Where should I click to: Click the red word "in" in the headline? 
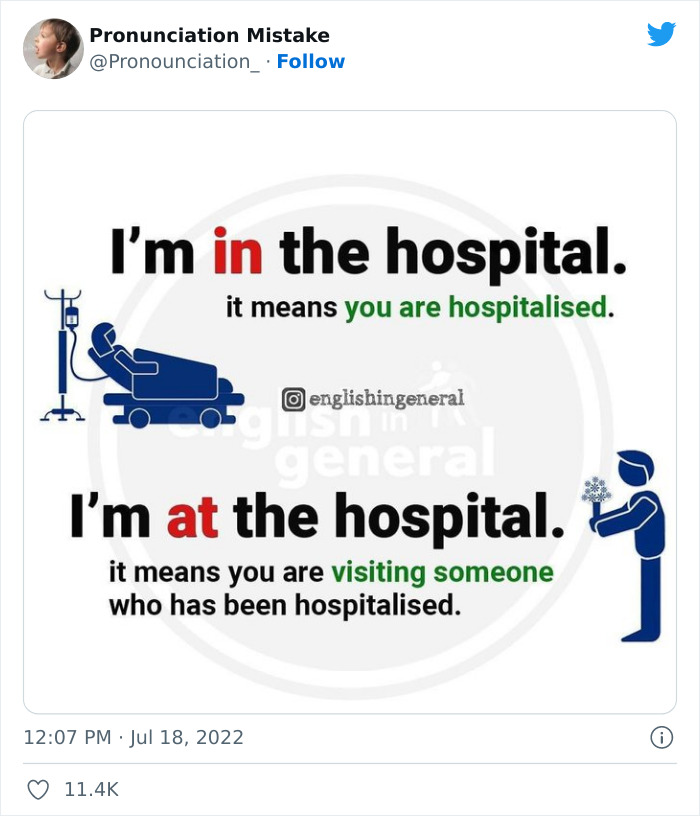click(x=237, y=253)
